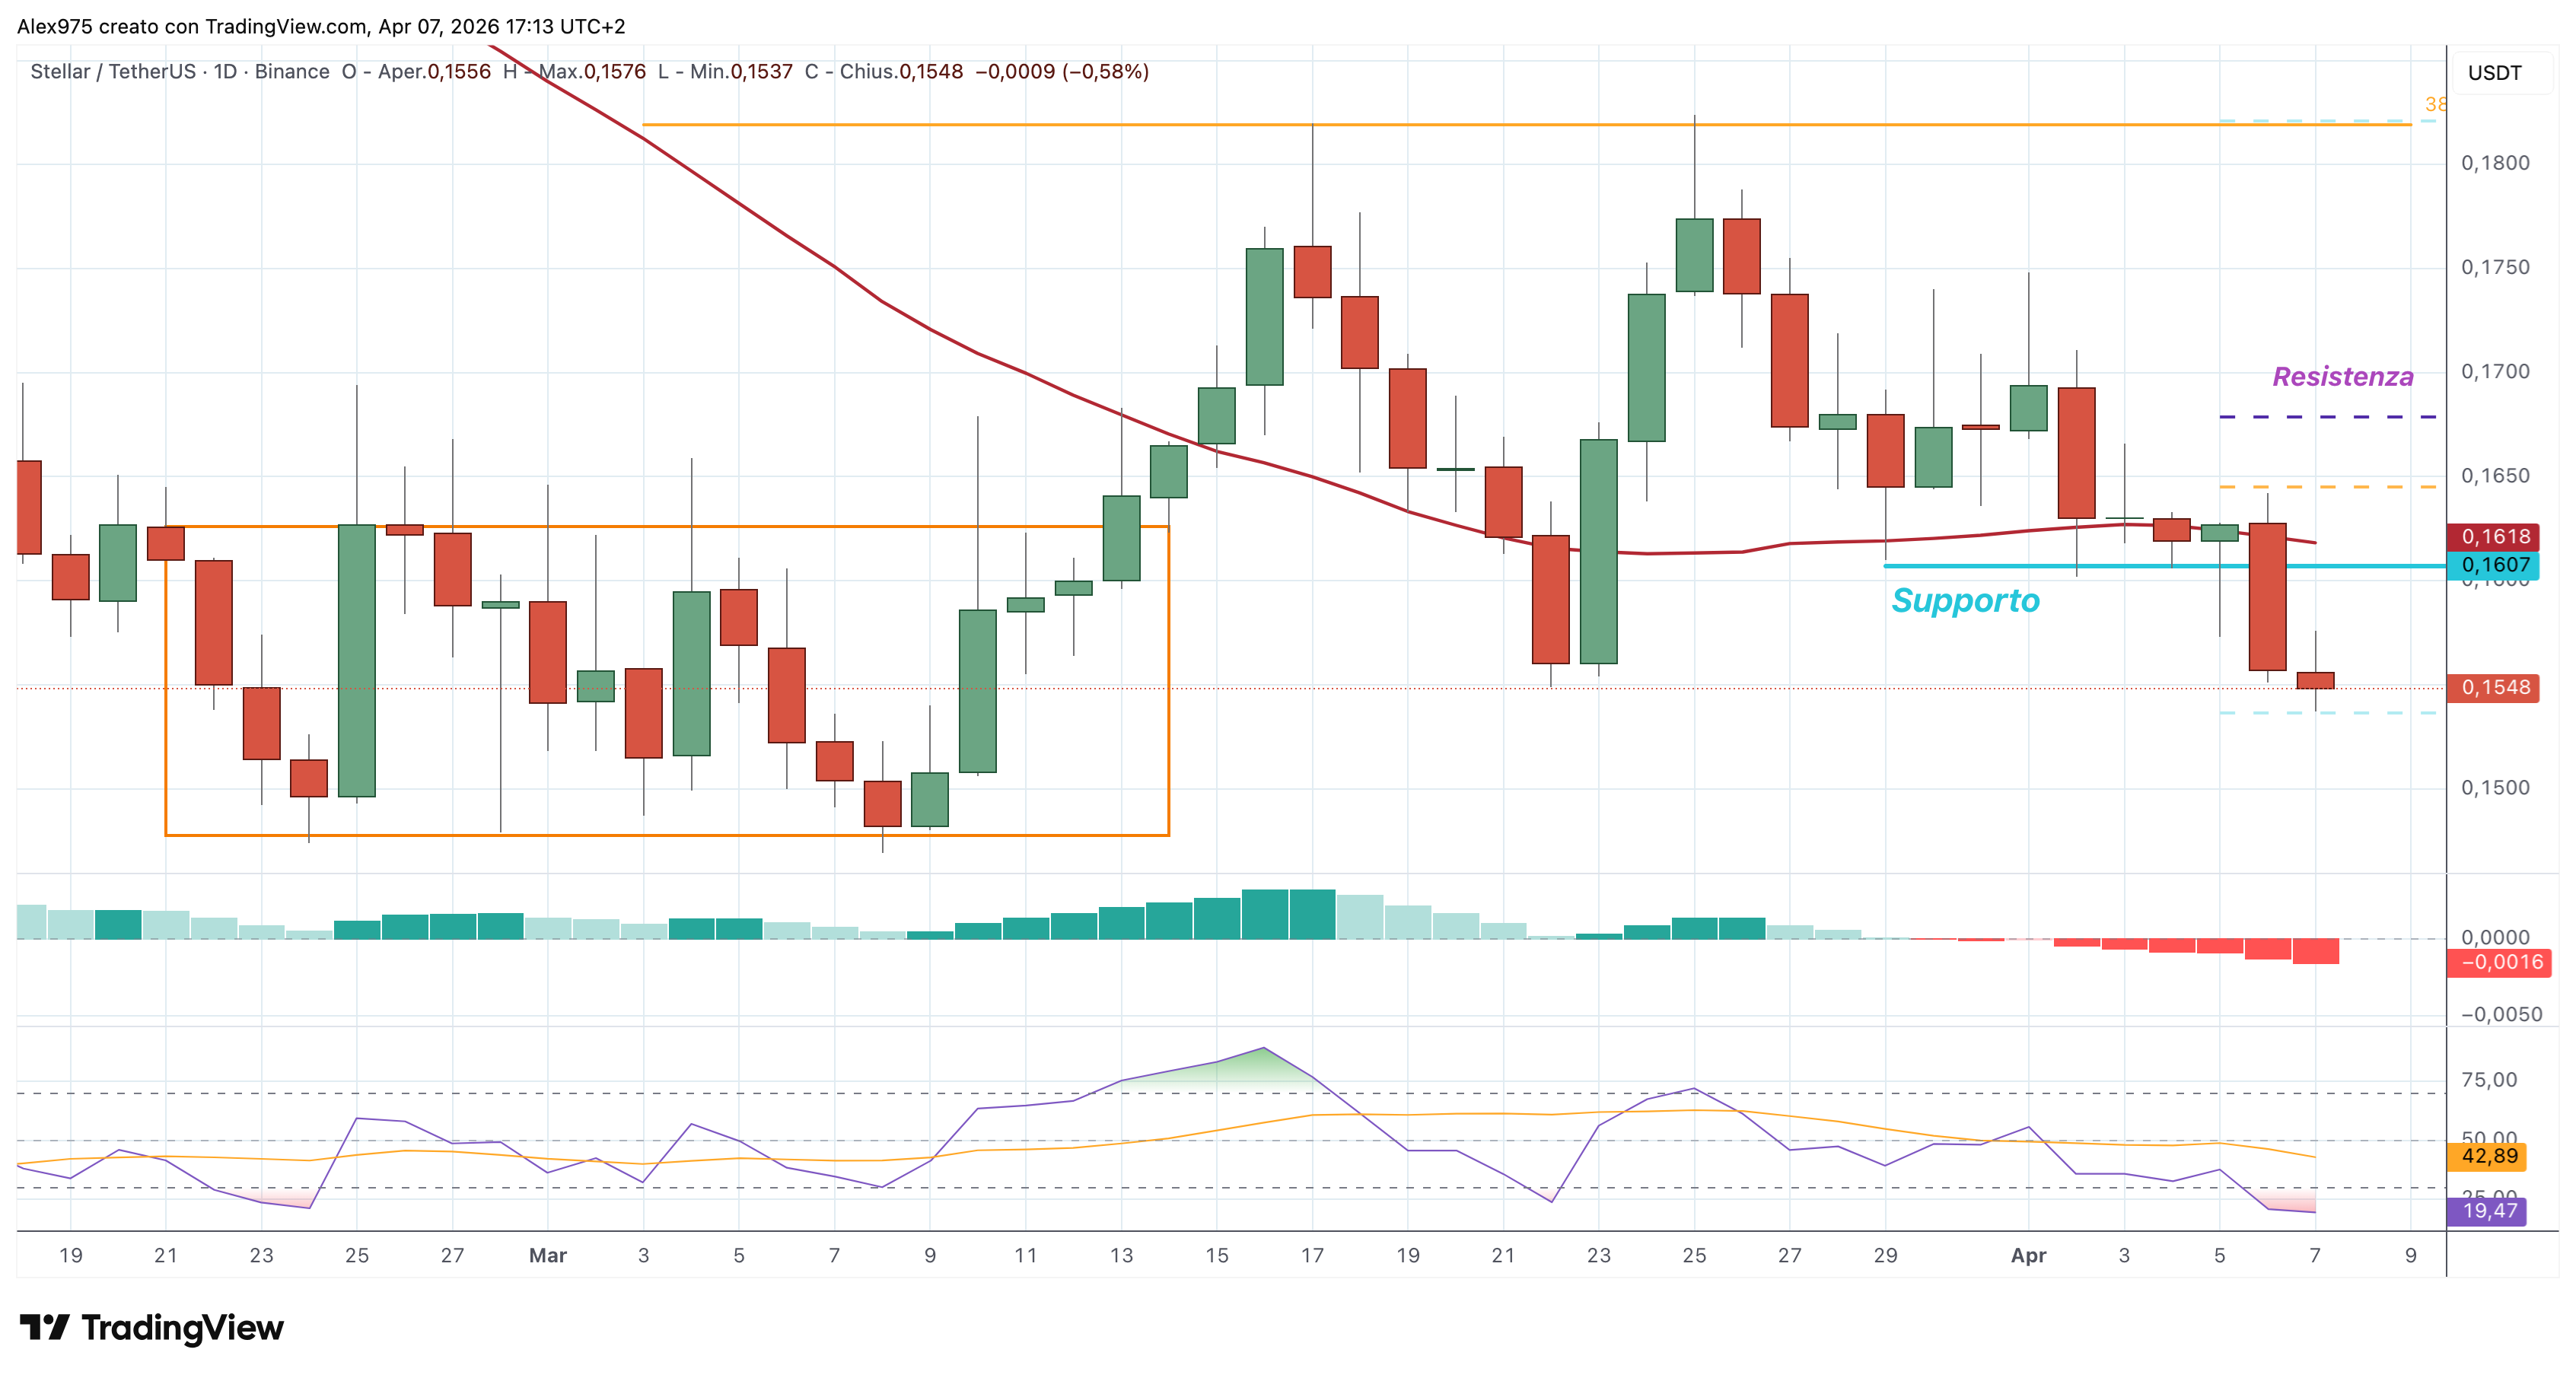Screen dimensions: 2576x1378
Task: Click the cyan support horizontal line
Action: coord(2165,566)
